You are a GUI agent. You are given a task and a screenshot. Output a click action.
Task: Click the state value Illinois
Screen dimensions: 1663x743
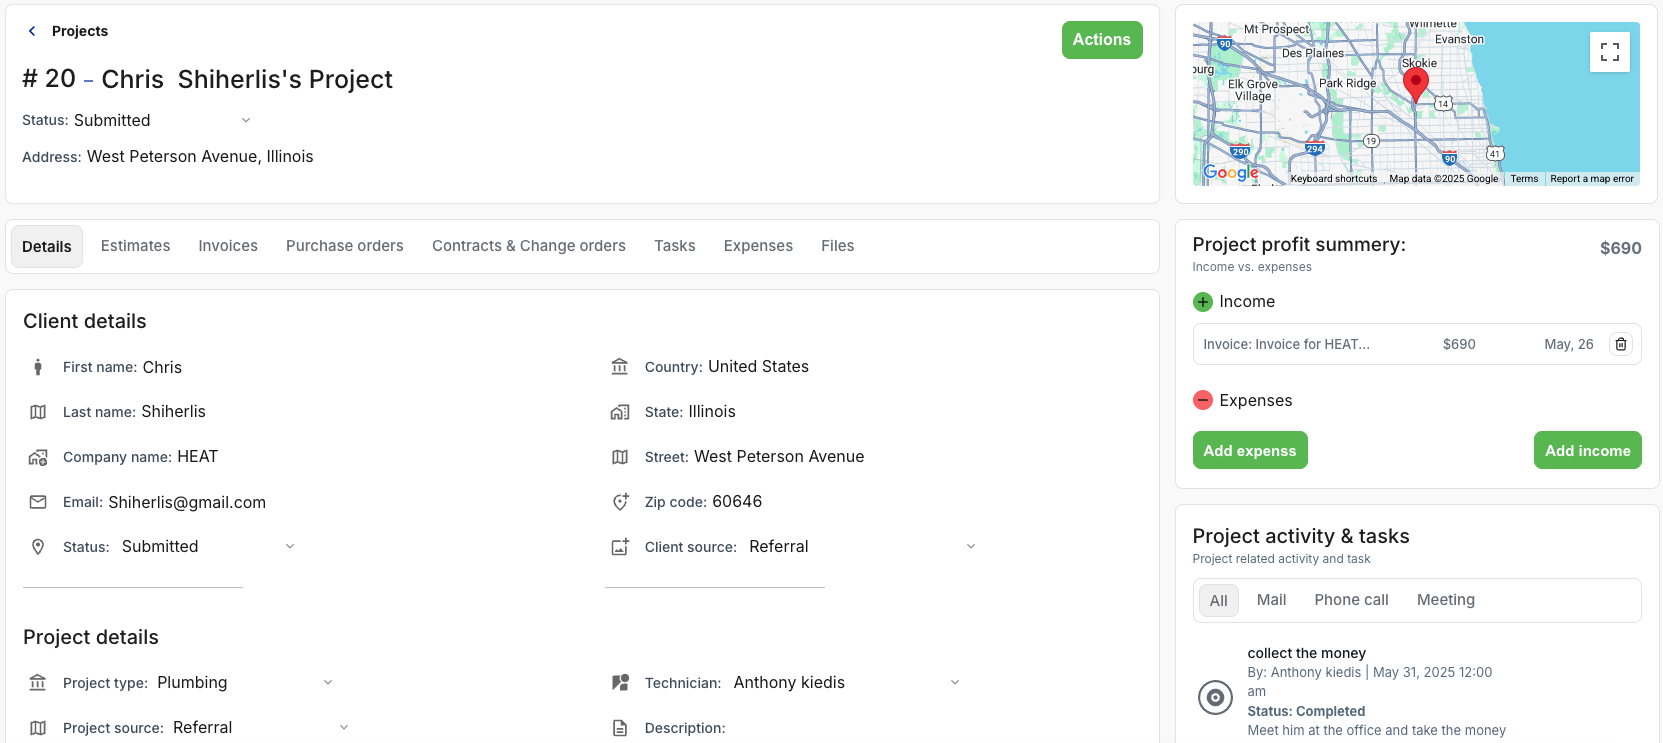[712, 412]
